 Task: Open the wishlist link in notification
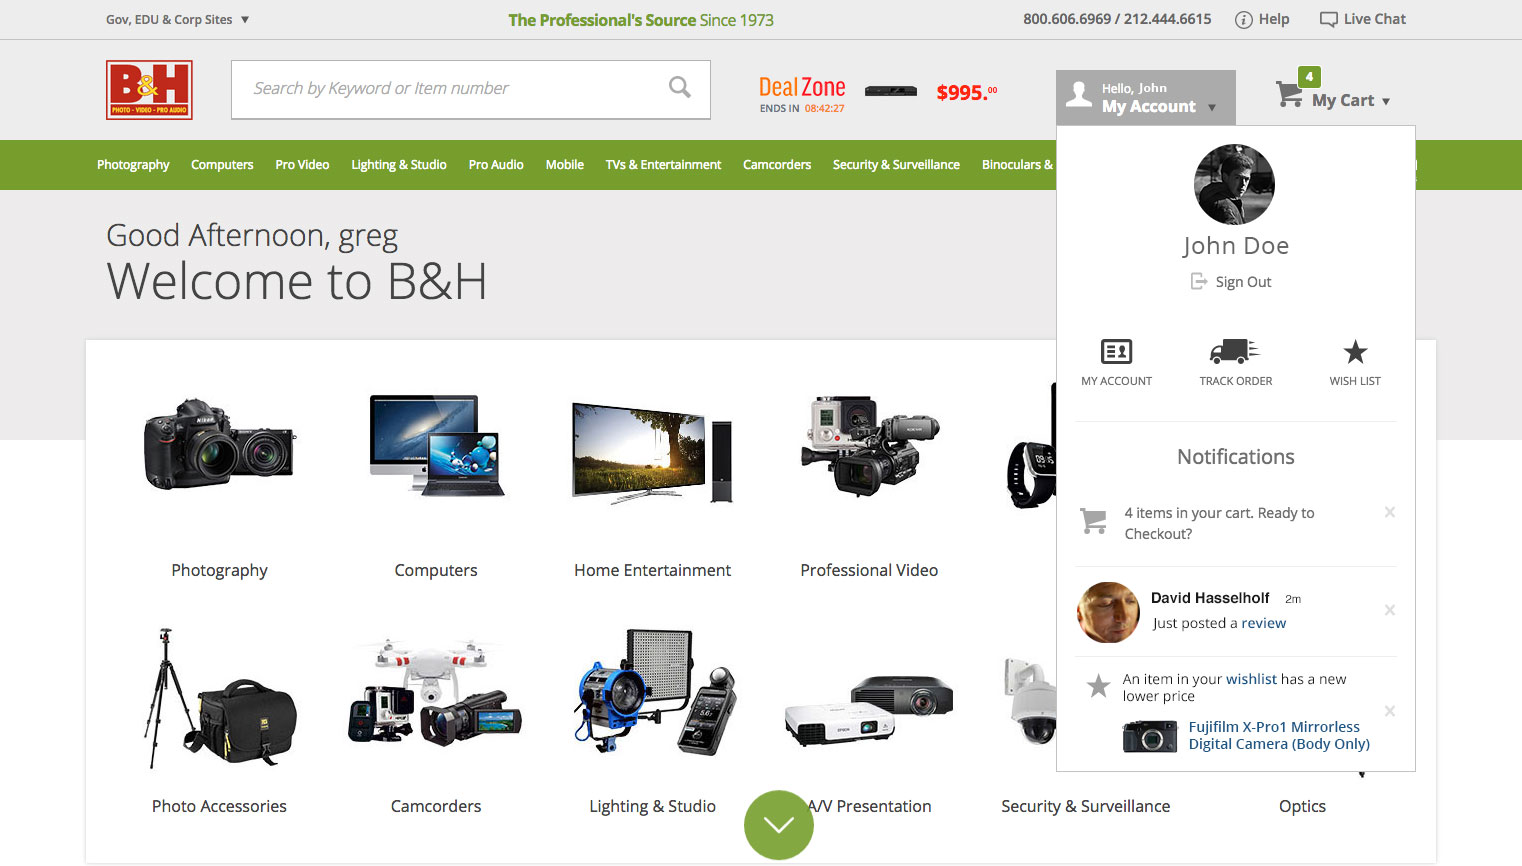pos(1251,679)
